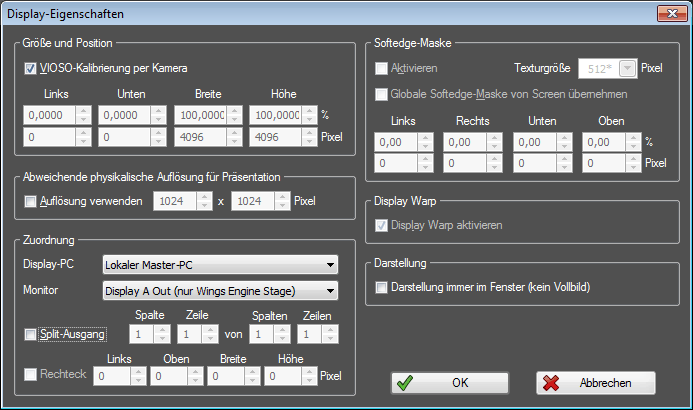Image resolution: width=693 pixels, height=410 pixels.
Task: Toggle Display Warp aktivieren checkbox
Action: pyautogui.click(x=381, y=225)
